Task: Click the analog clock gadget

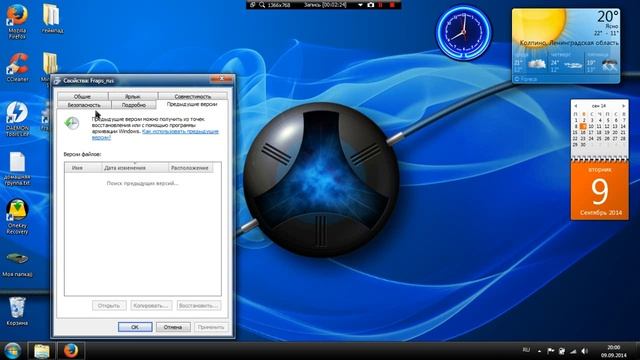Action: pyautogui.click(x=464, y=33)
